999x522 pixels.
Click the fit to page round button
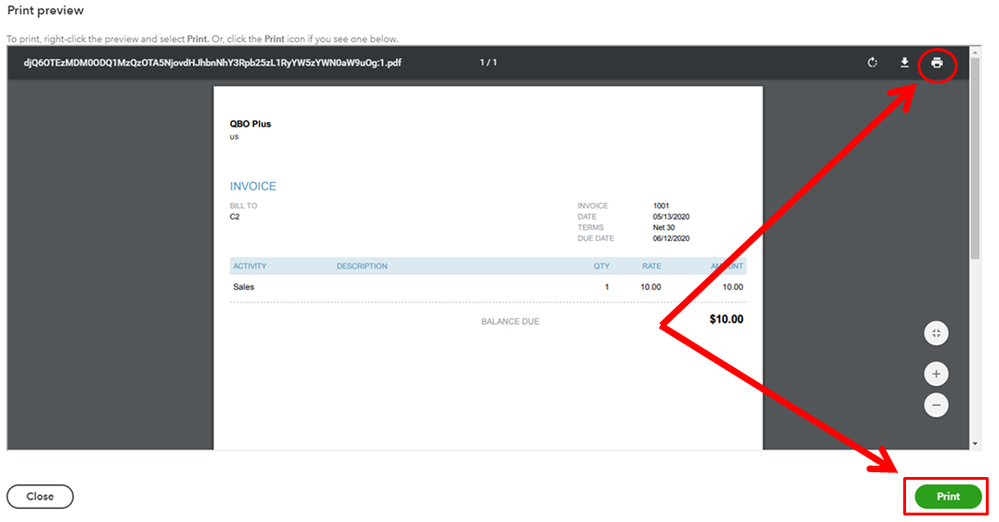click(x=936, y=333)
